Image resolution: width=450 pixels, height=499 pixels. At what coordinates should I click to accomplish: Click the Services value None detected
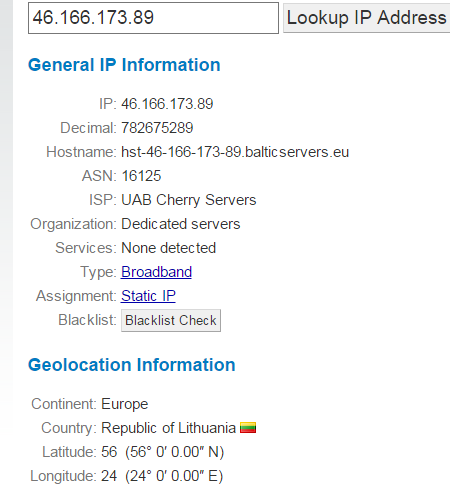(x=169, y=248)
